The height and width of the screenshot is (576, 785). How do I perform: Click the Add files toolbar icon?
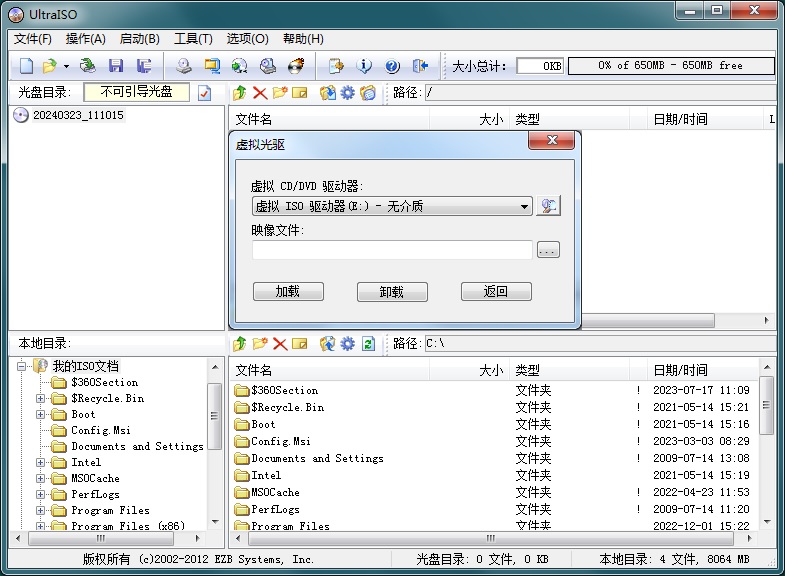click(x=336, y=66)
